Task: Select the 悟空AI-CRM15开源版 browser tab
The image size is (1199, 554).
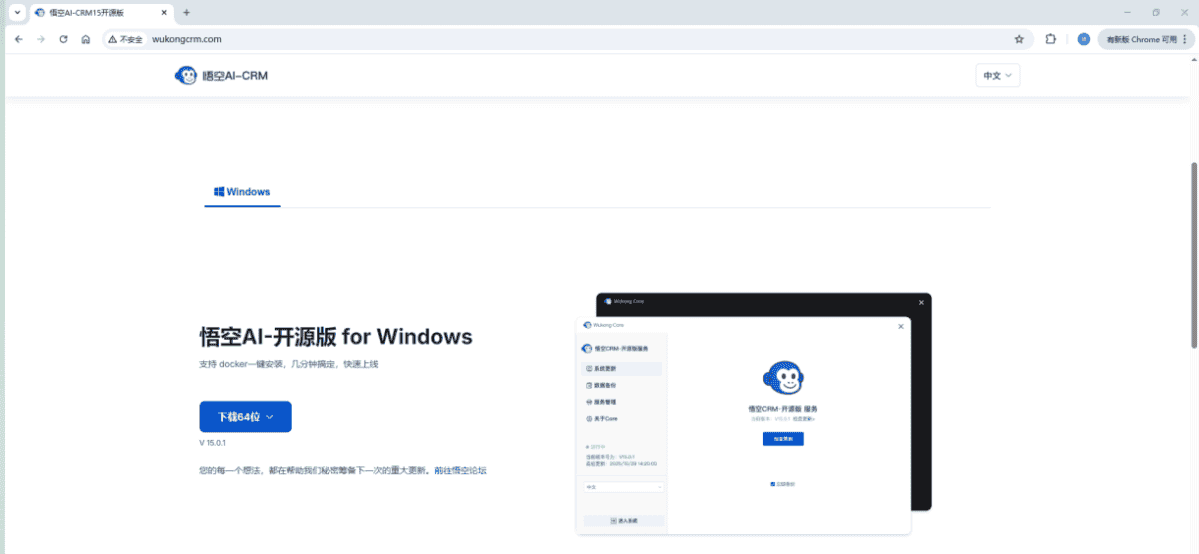Action: [101, 12]
